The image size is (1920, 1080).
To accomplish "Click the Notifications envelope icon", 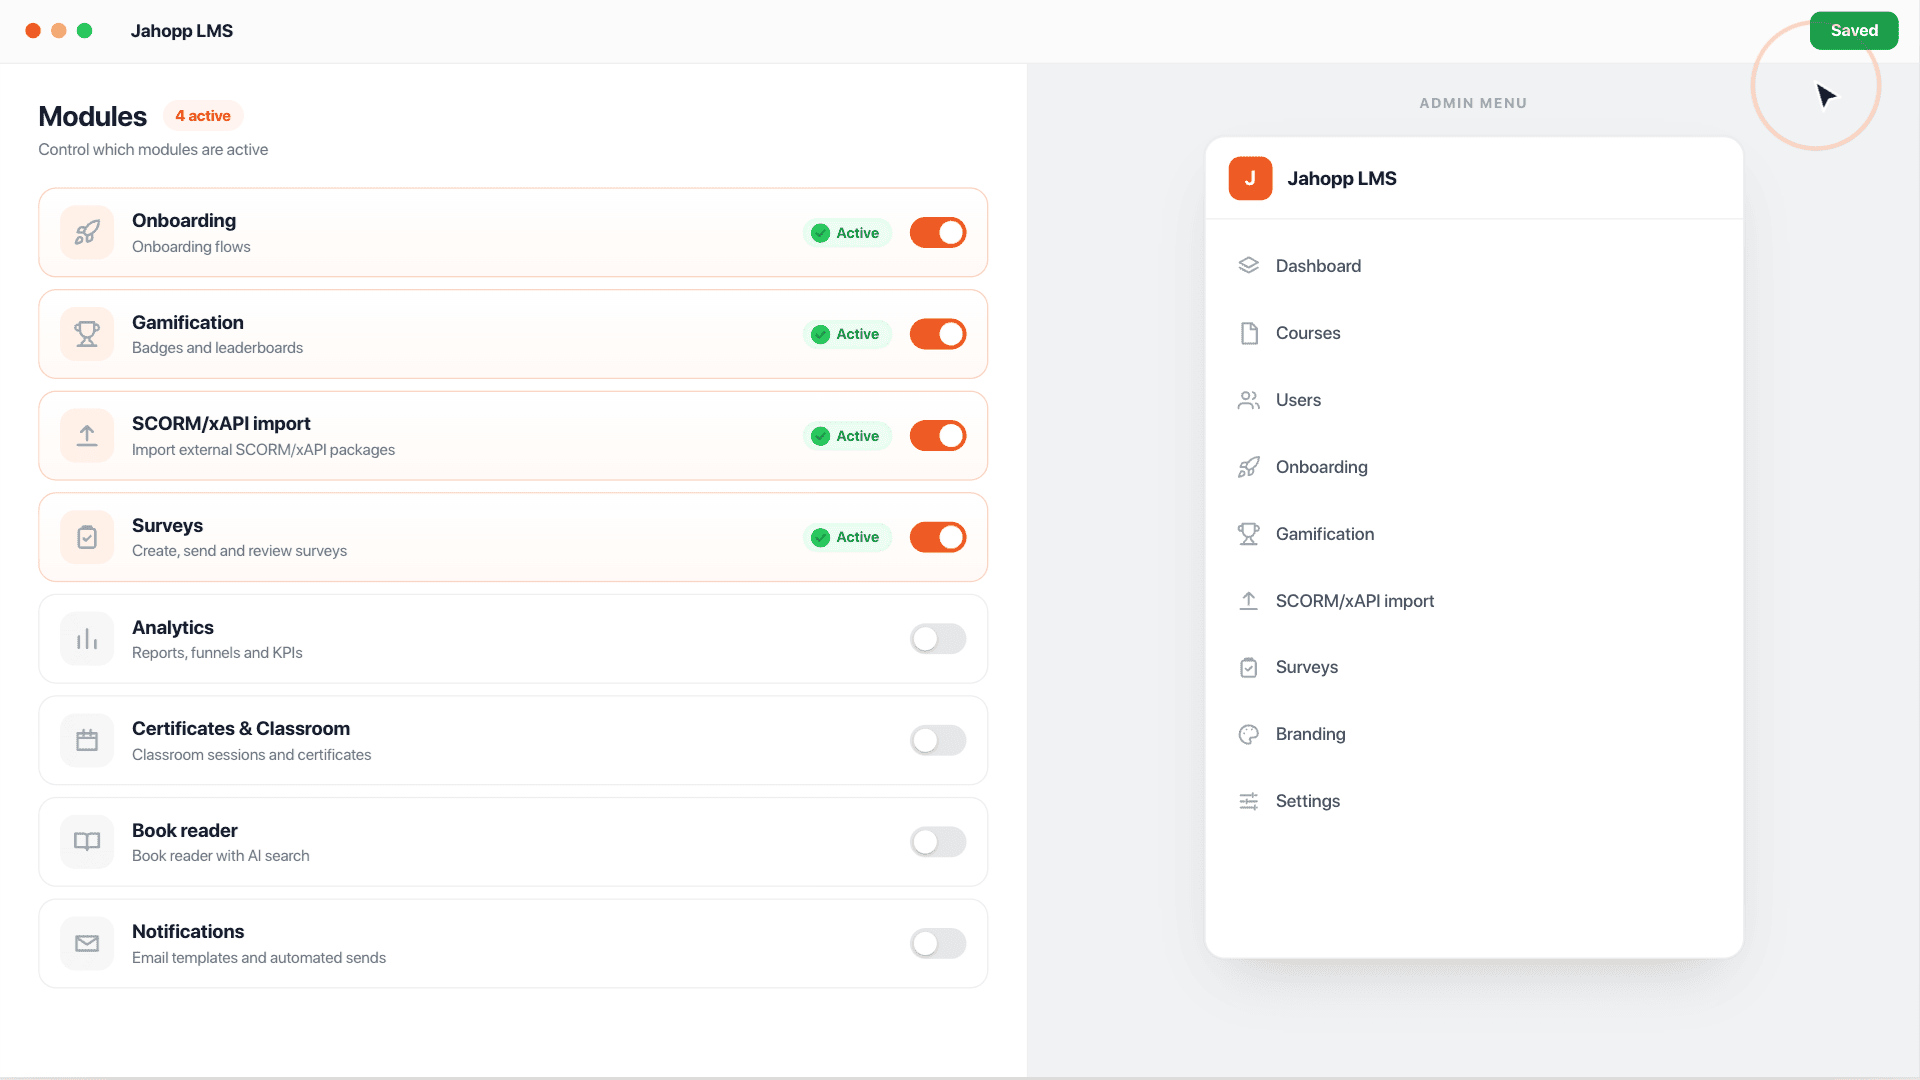I will pos(87,943).
